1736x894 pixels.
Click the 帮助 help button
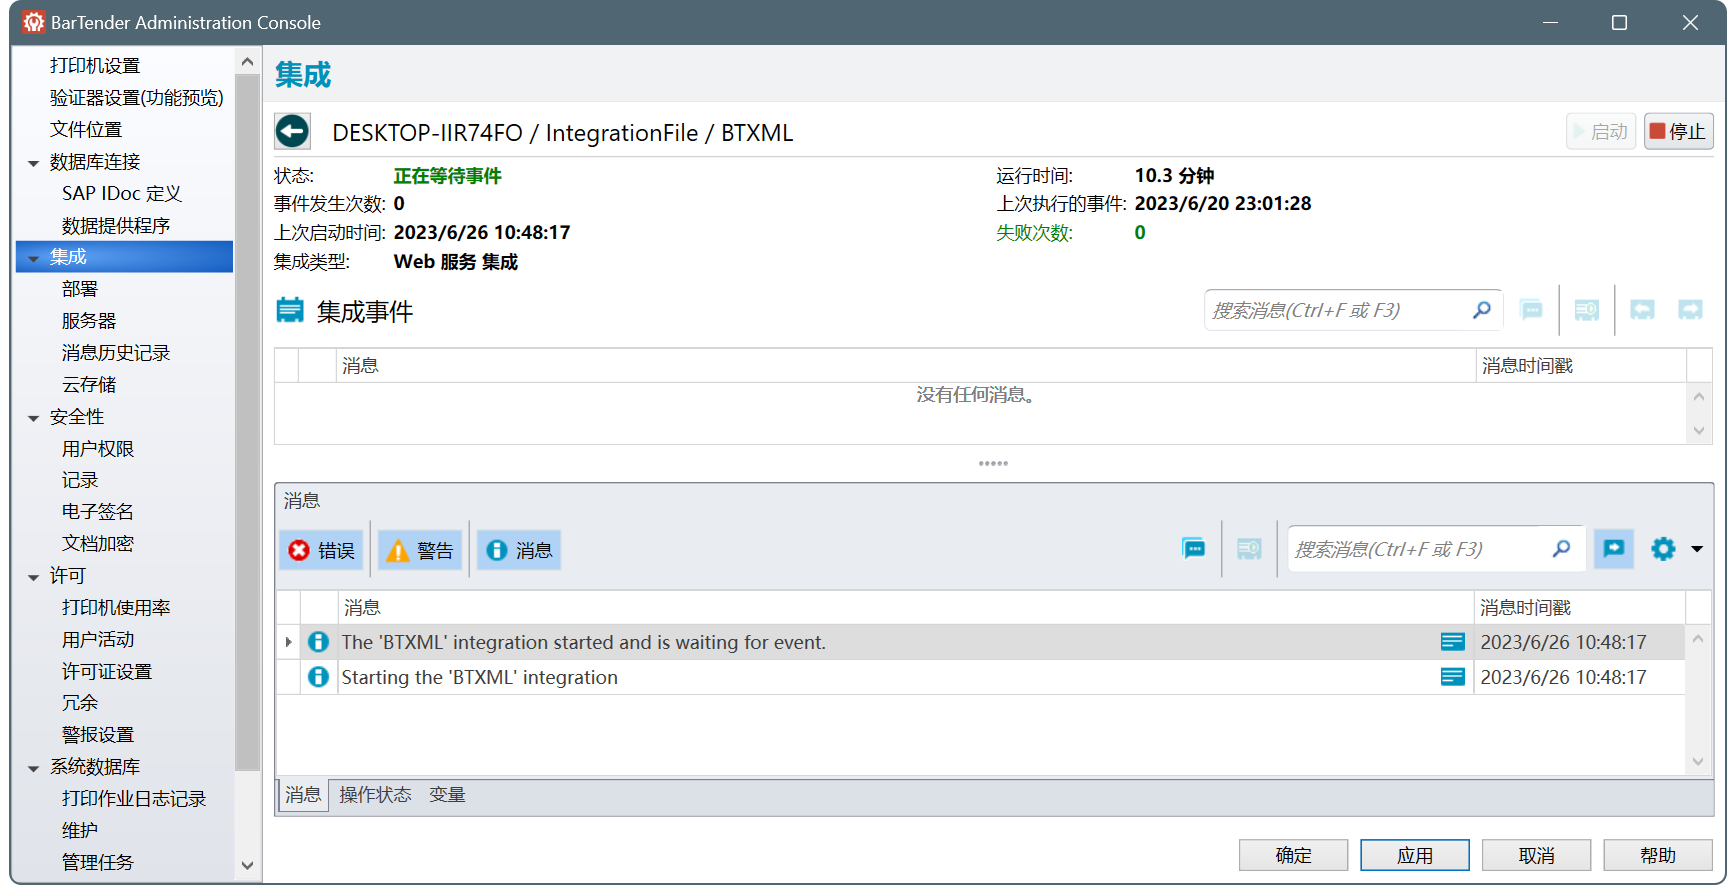tap(1658, 855)
